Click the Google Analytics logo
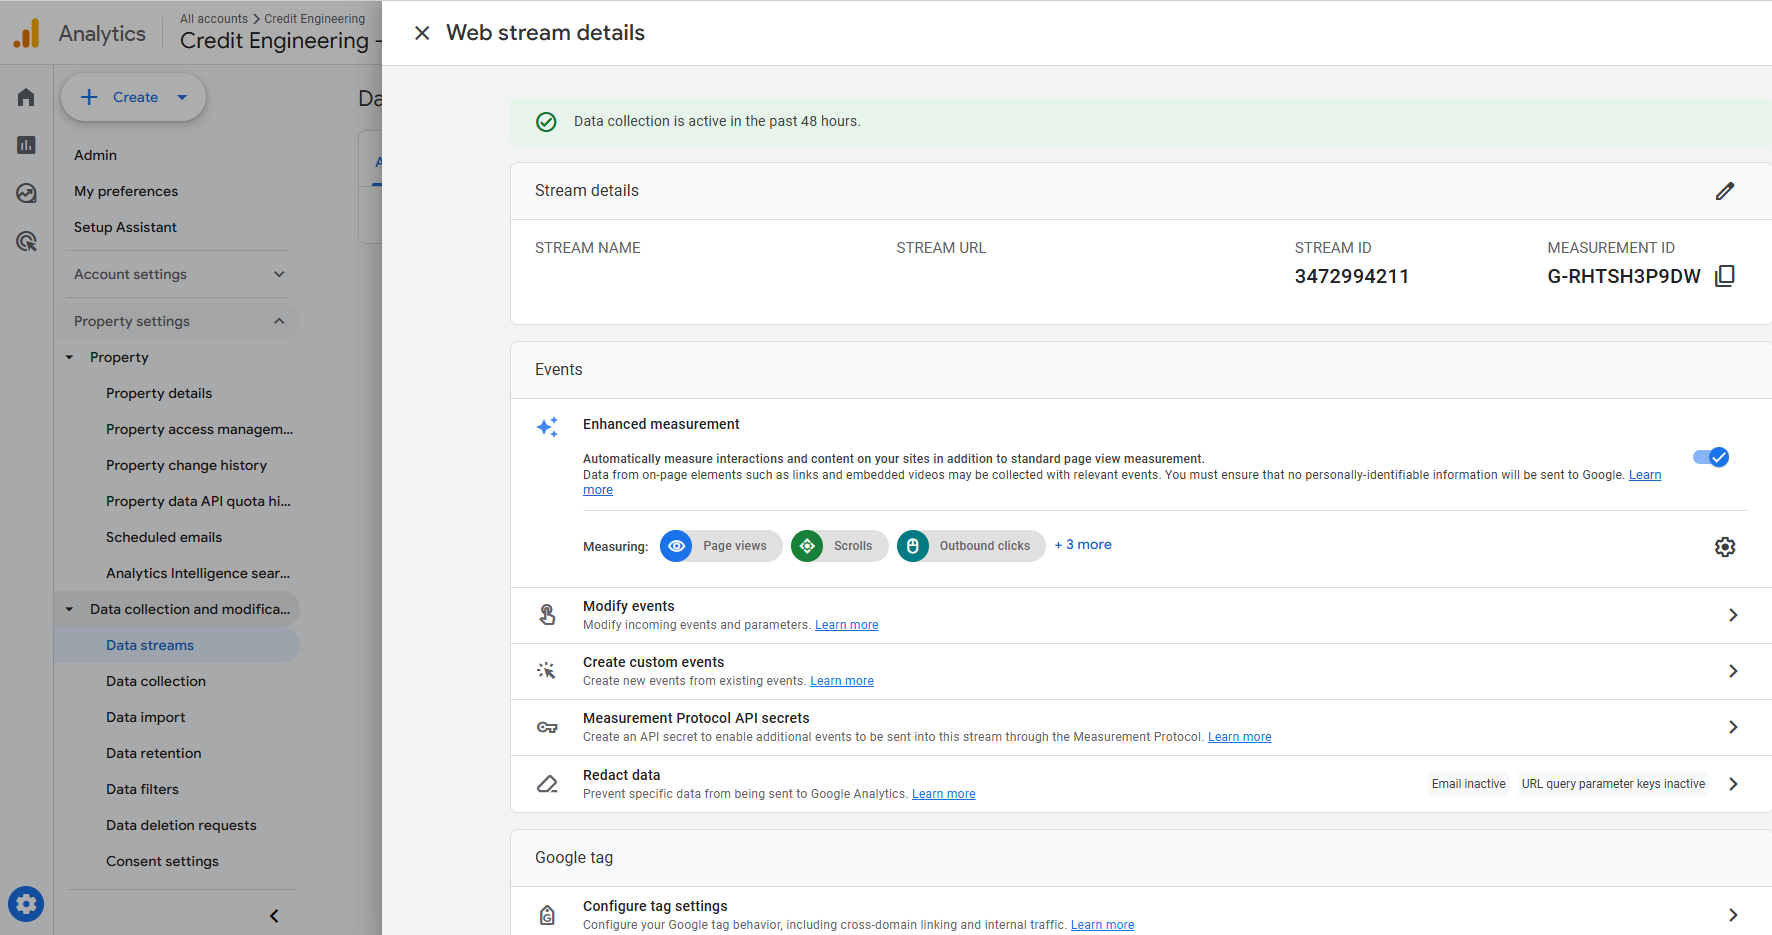 (27, 33)
